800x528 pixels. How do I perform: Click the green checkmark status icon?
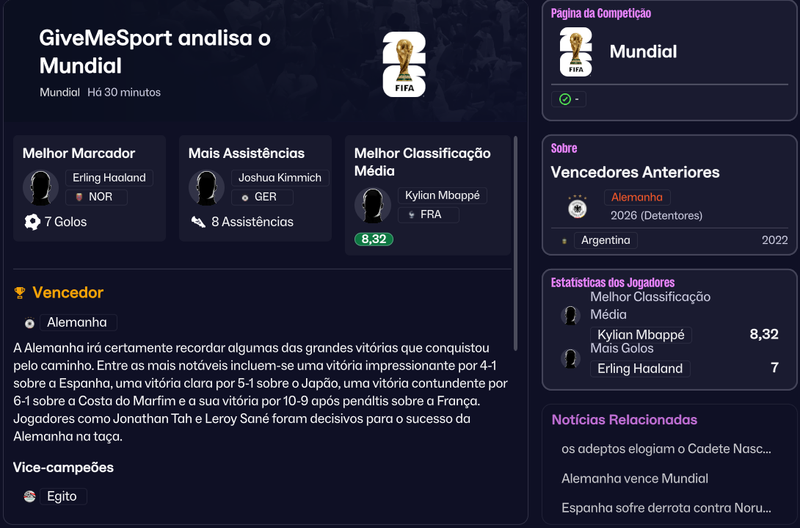(x=565, y=99)
